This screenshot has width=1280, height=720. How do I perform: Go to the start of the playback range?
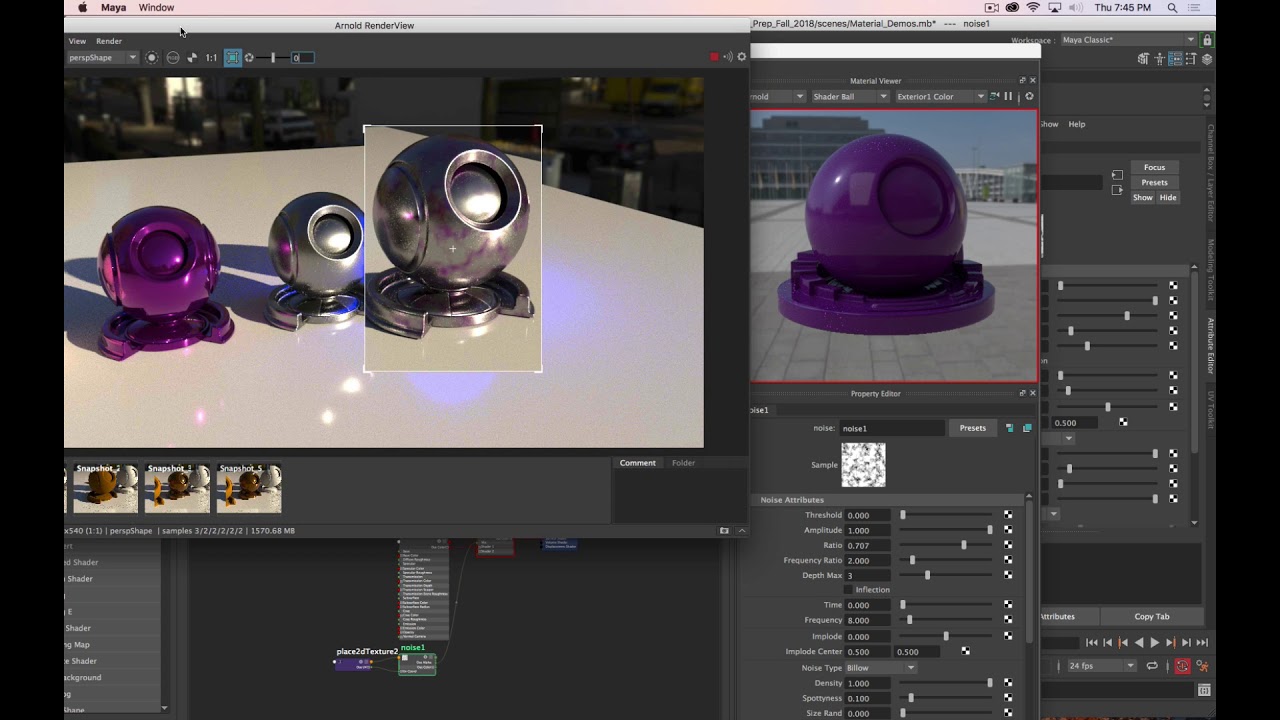(1092, 642)
